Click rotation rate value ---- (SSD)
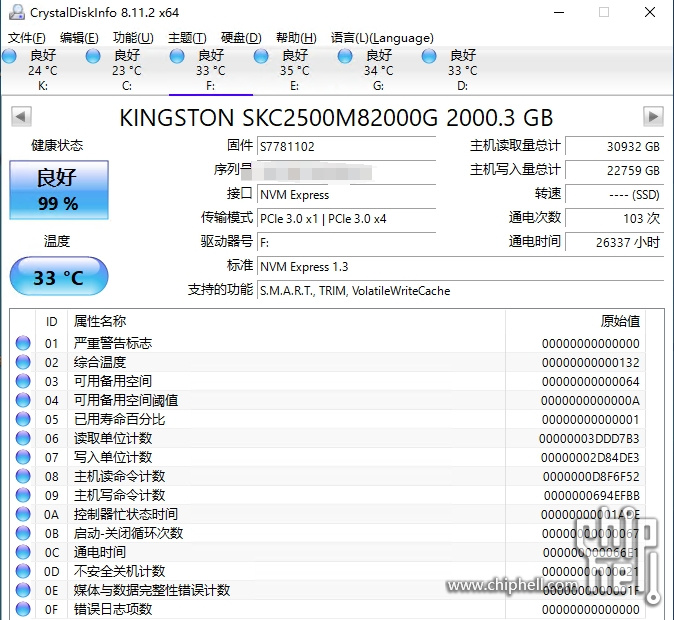This screenshot has height=620, width=674. click(615, 195)
